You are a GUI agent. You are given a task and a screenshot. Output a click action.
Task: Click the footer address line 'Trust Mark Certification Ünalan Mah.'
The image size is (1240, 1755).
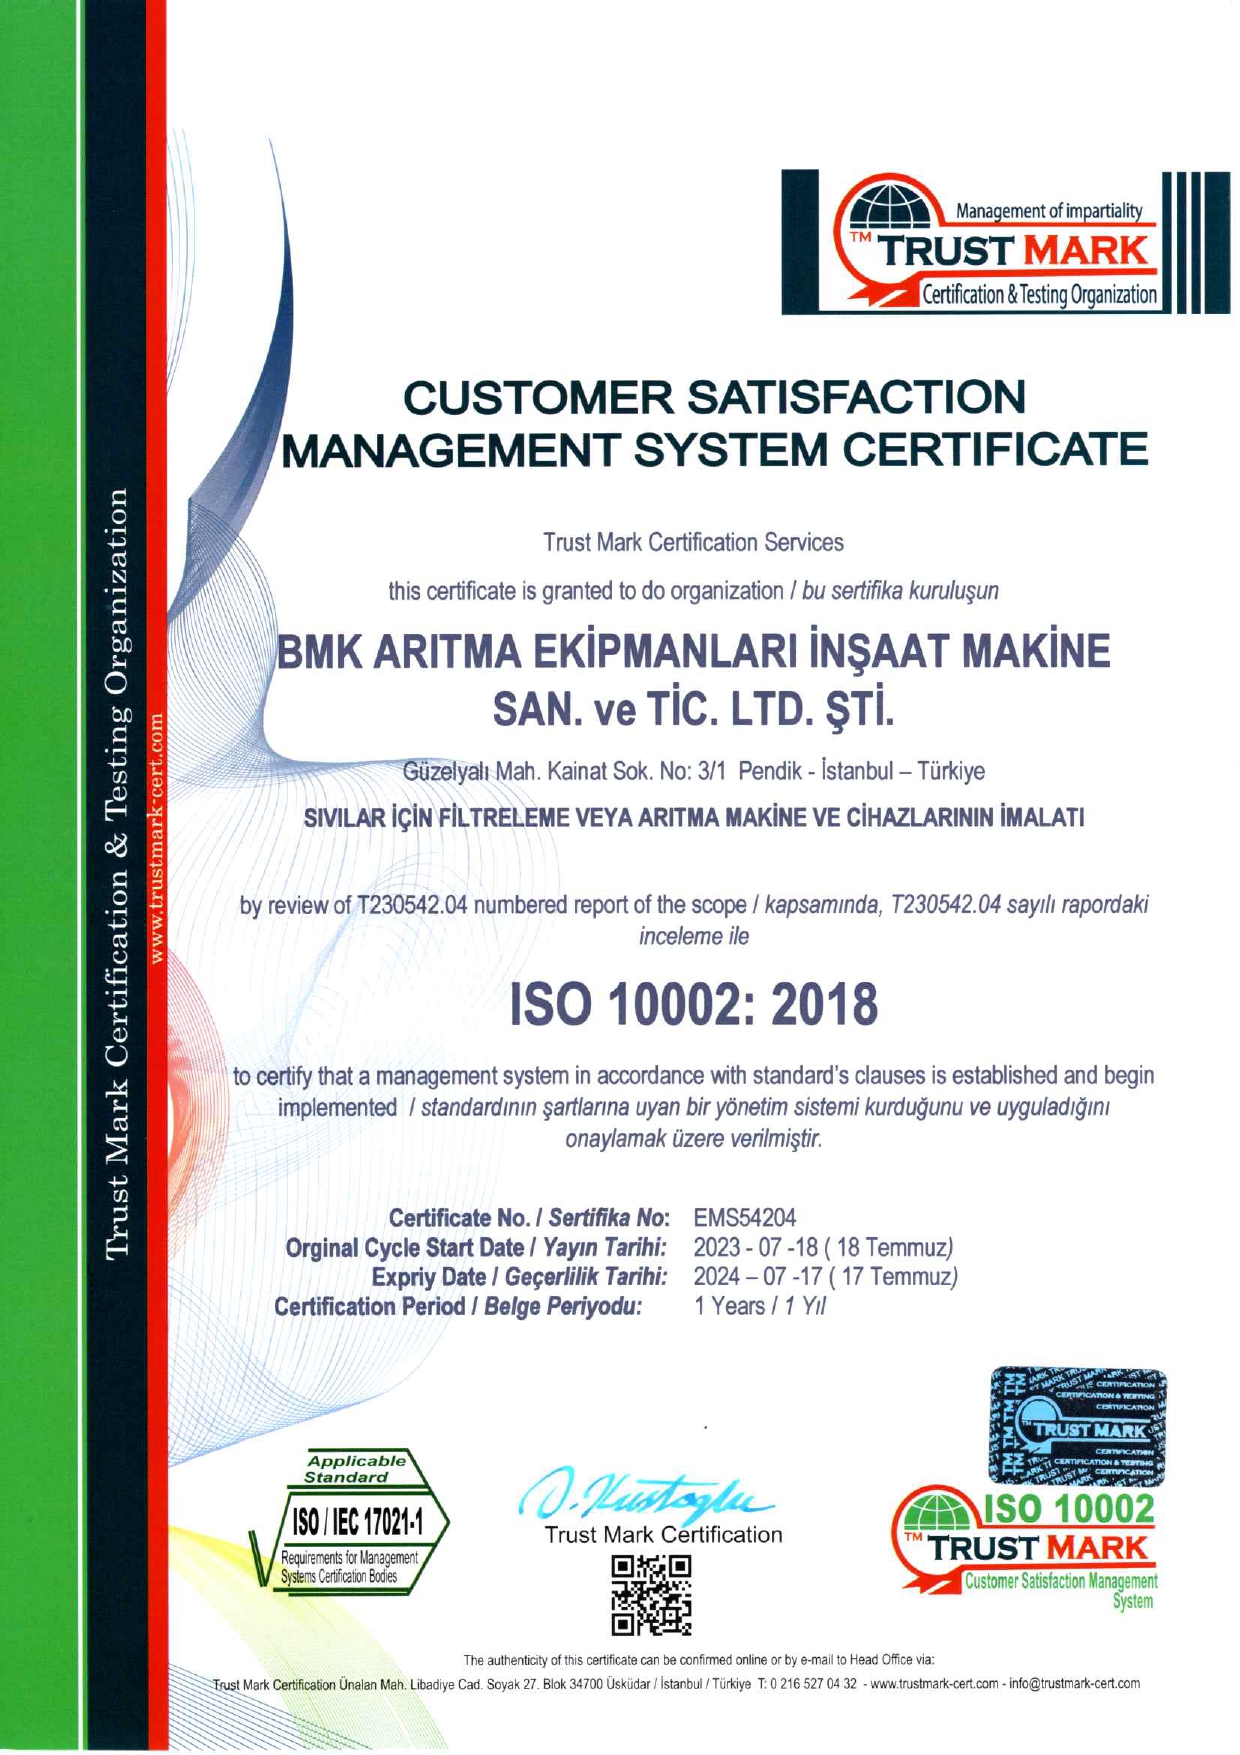[676, 1684]
